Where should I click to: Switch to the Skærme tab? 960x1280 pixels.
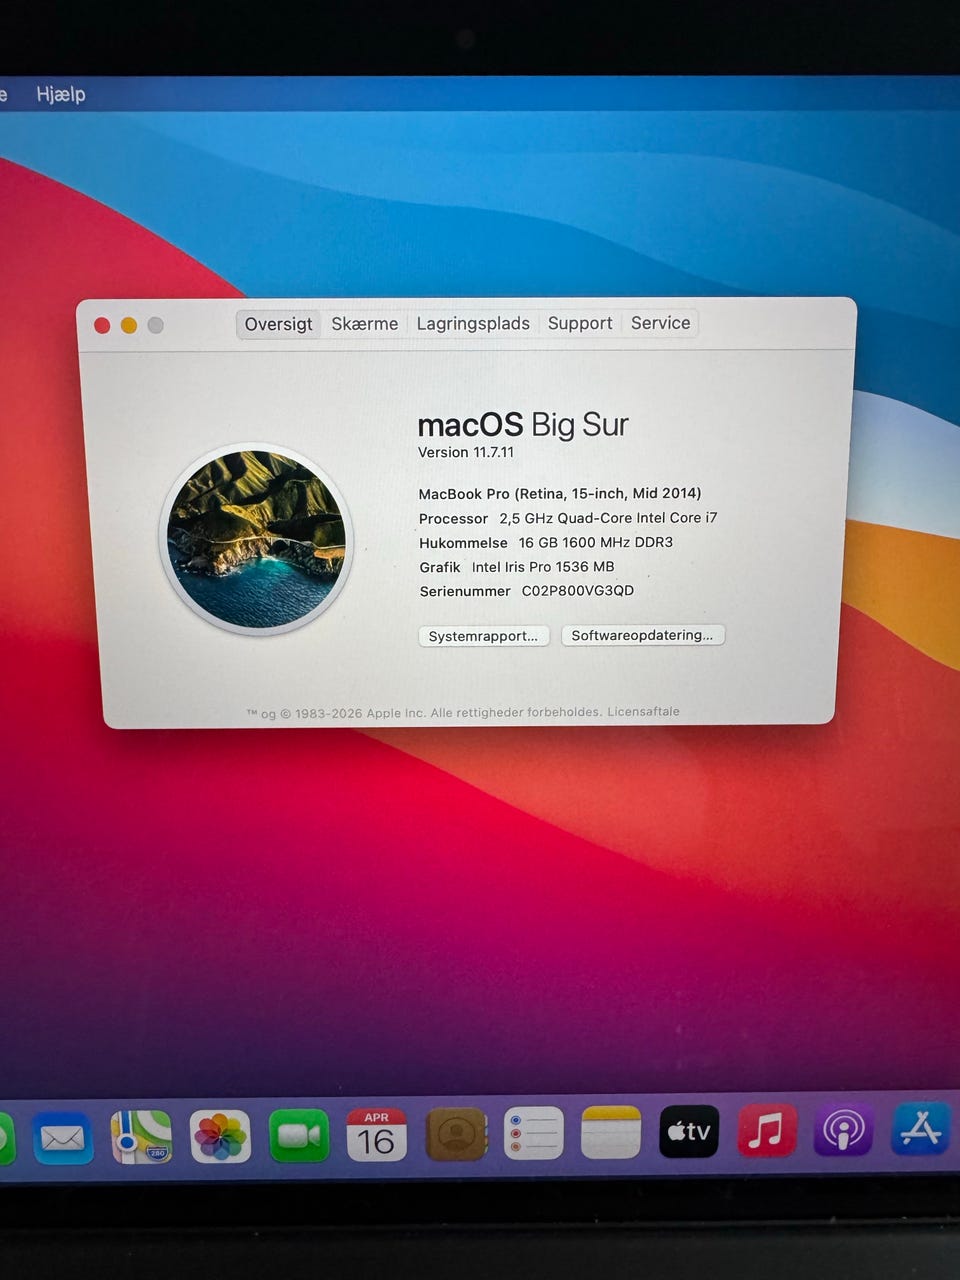(x=365, y=324)
